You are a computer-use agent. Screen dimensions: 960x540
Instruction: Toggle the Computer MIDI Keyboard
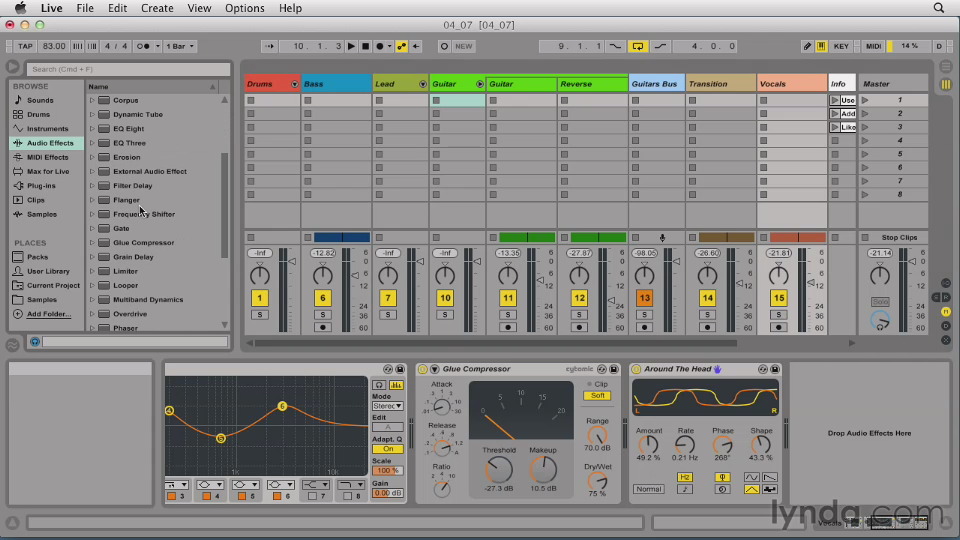click(821, 46)
